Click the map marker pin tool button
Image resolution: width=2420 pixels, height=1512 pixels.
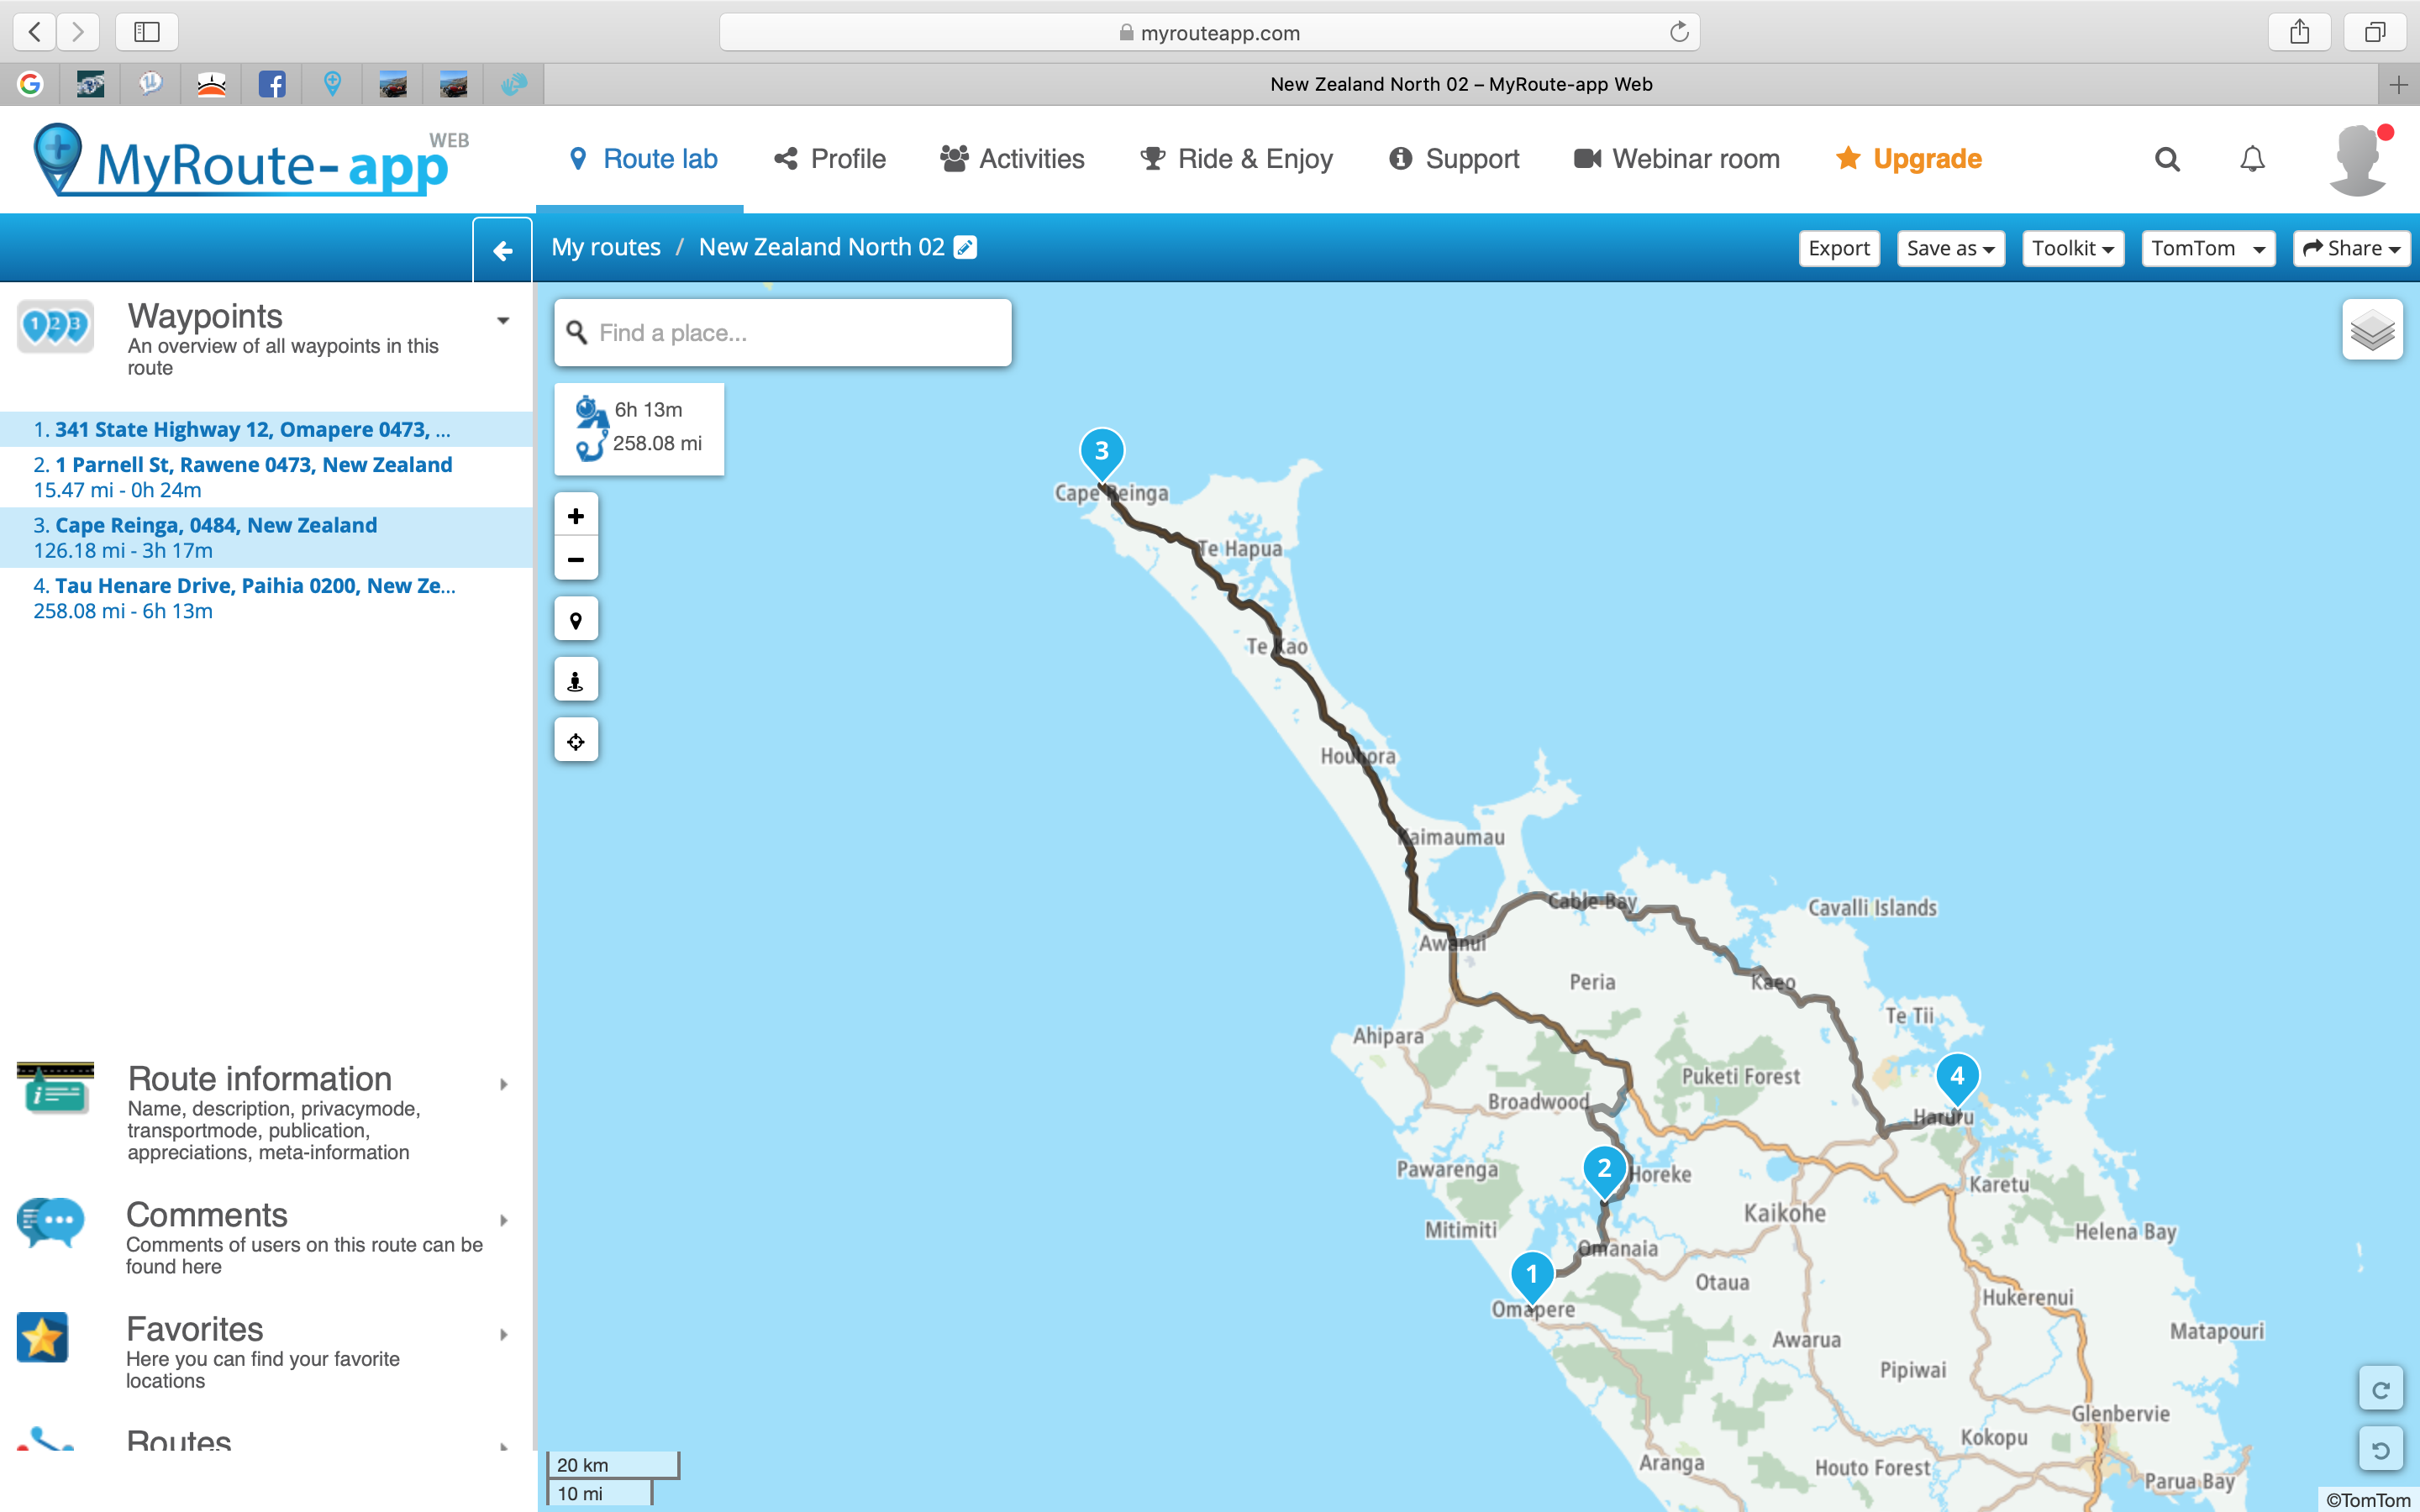(576, 620)
